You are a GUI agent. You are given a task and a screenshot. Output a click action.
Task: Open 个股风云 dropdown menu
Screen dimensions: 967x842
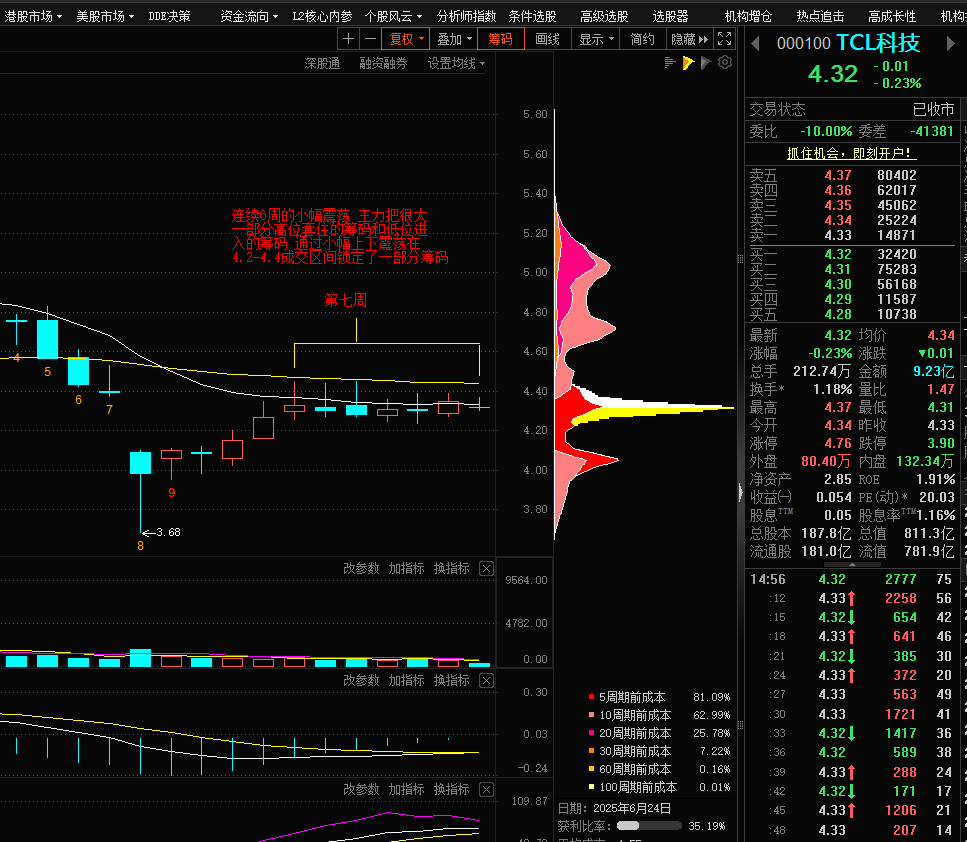[x=393, y=16]
